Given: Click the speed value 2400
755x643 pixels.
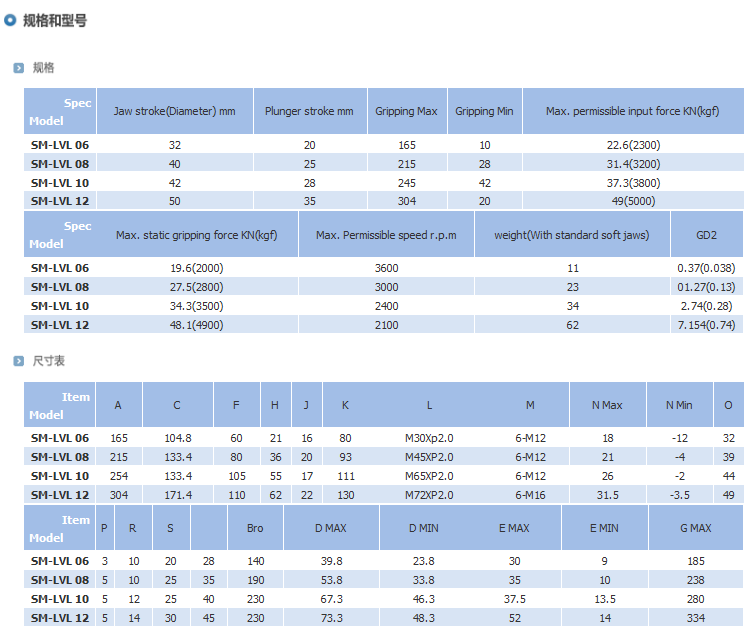Looking at the screenshot, I should [387, 306].
